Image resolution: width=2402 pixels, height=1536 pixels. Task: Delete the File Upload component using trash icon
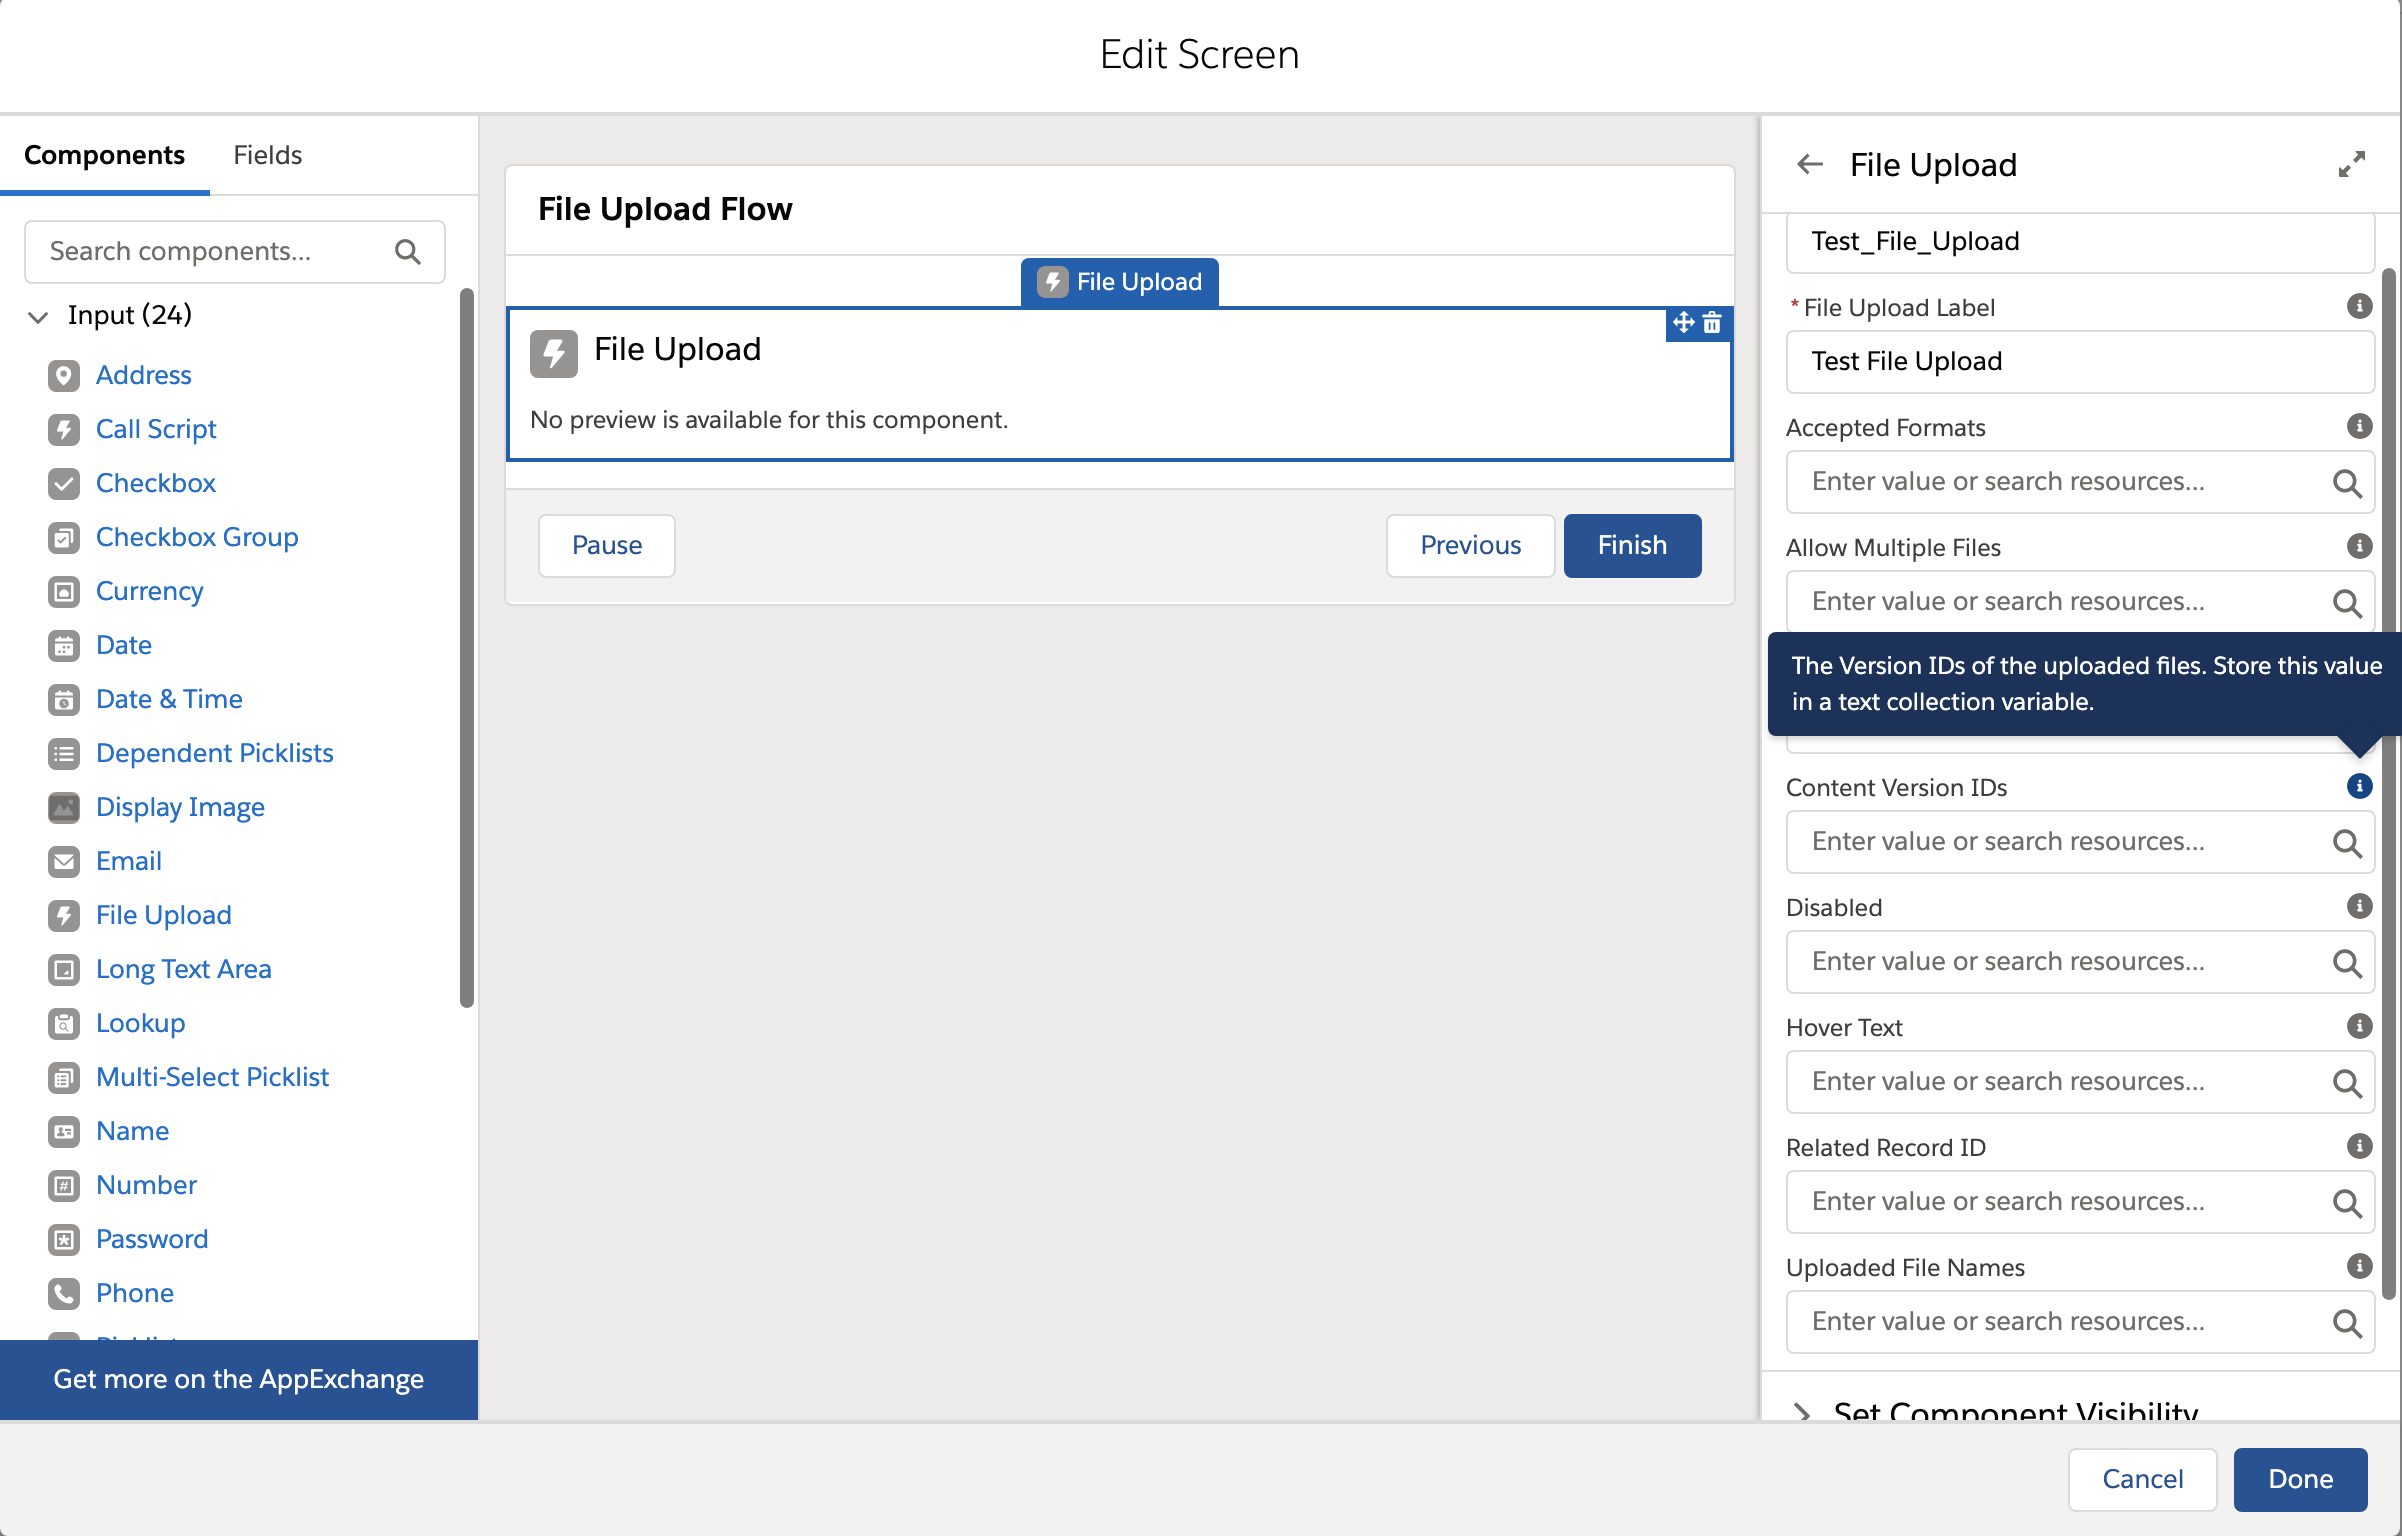pyautogui.click(x=1712, y=324)
